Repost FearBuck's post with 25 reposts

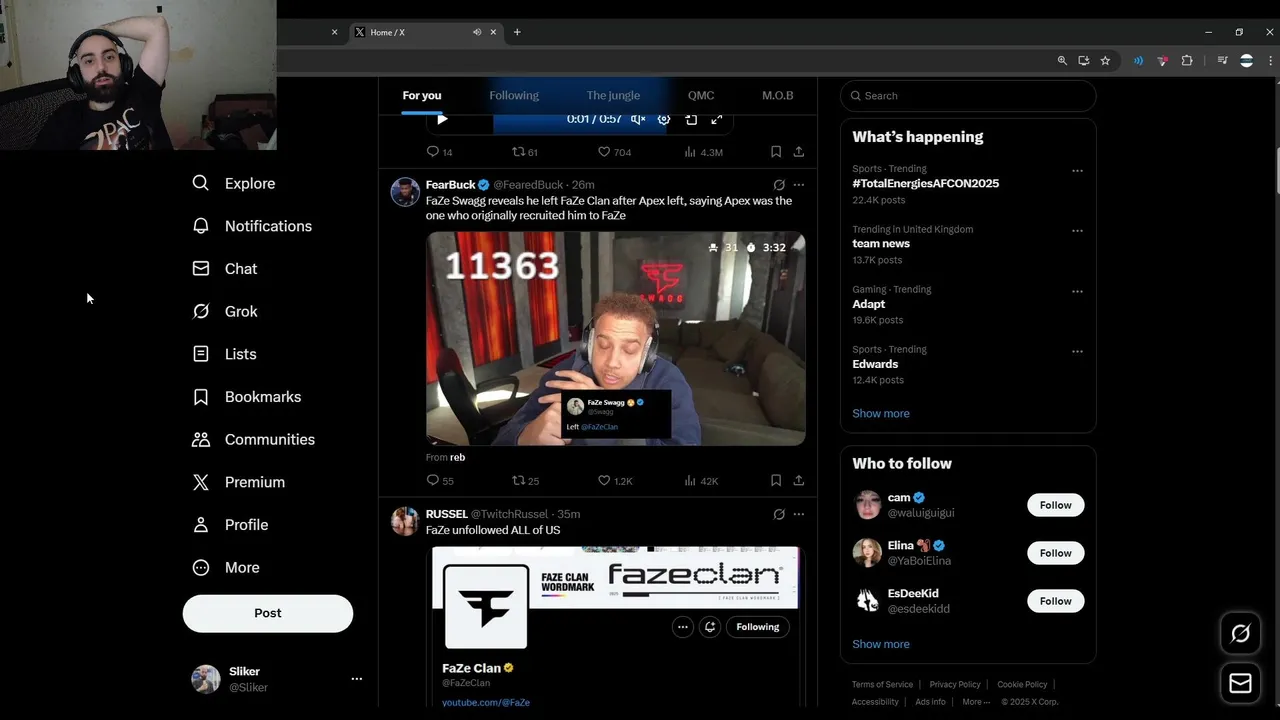click(526, 481)
